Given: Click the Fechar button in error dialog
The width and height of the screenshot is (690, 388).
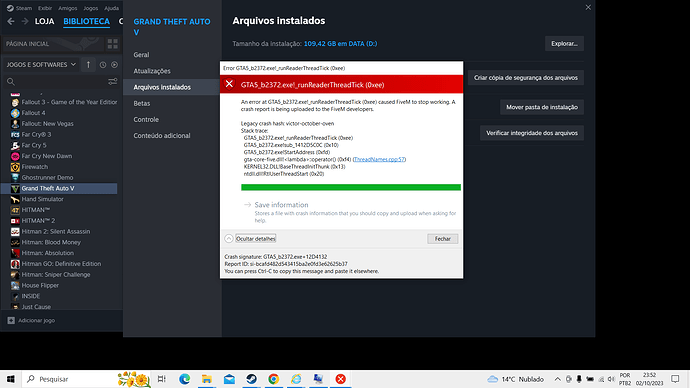Looking at the screenshot, I should [x=443, y=238].
